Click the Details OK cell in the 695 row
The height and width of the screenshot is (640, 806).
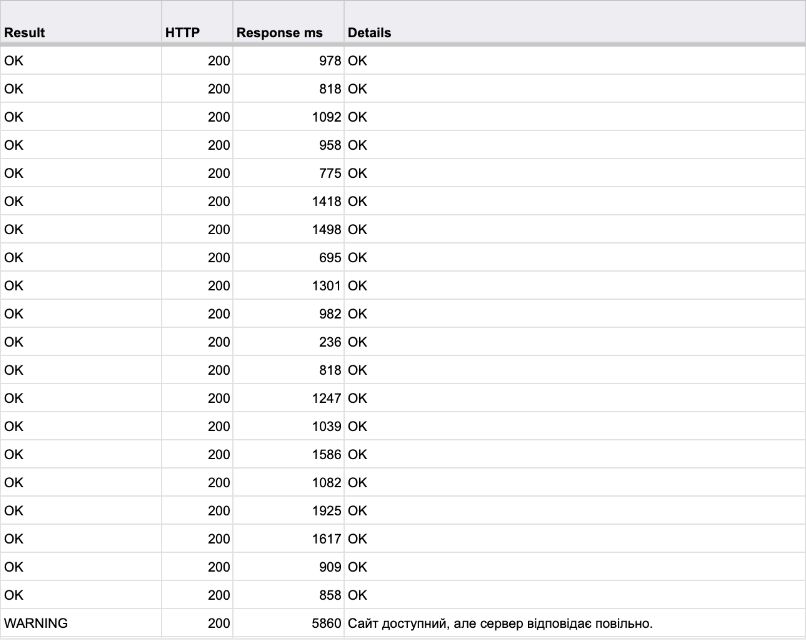[575, 258]
